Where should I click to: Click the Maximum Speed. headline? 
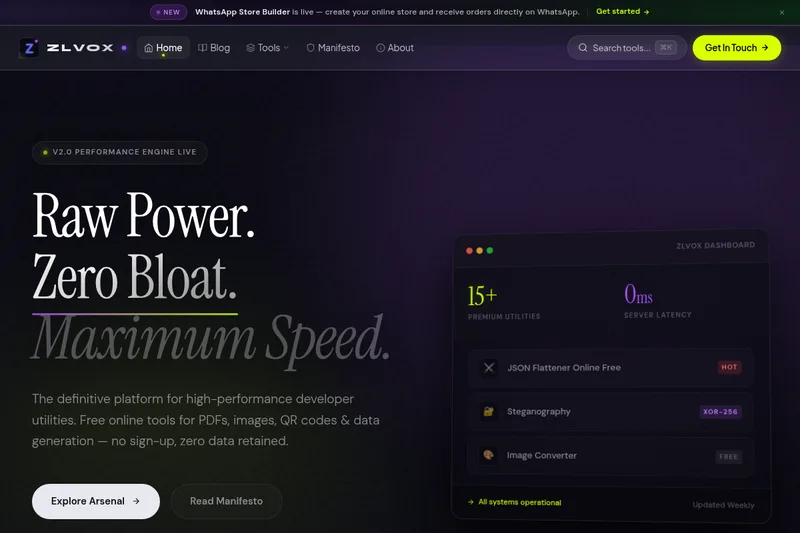pyautogui.click(x=211, y=340)
